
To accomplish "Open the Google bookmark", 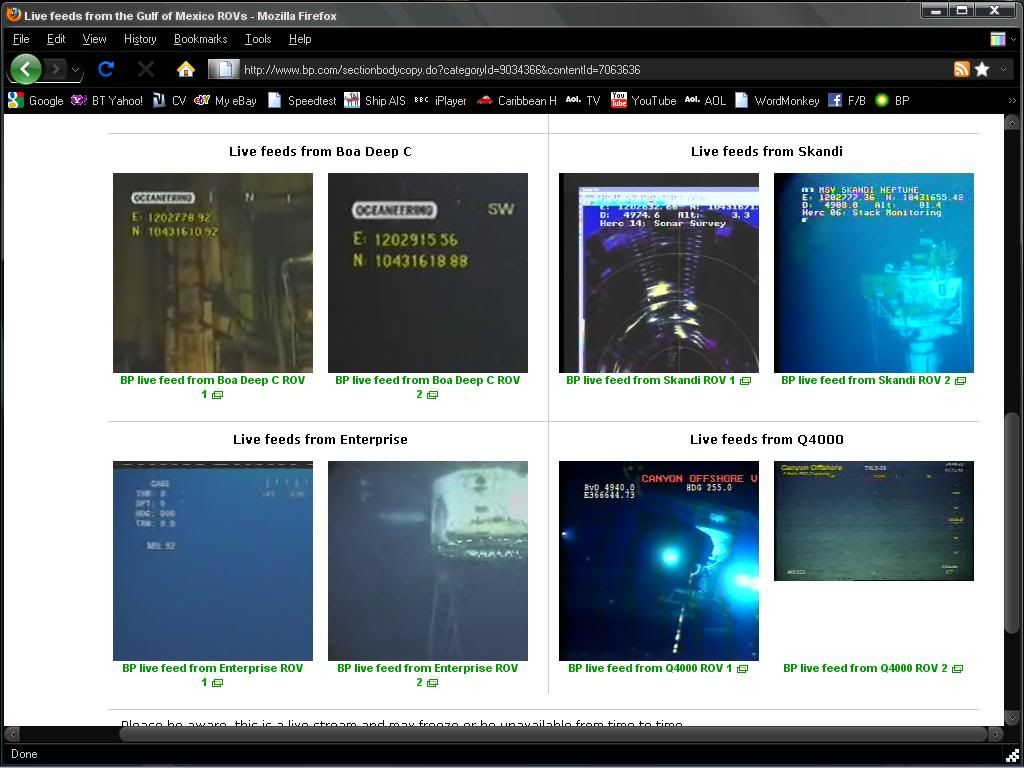I will tap(36, 101).
